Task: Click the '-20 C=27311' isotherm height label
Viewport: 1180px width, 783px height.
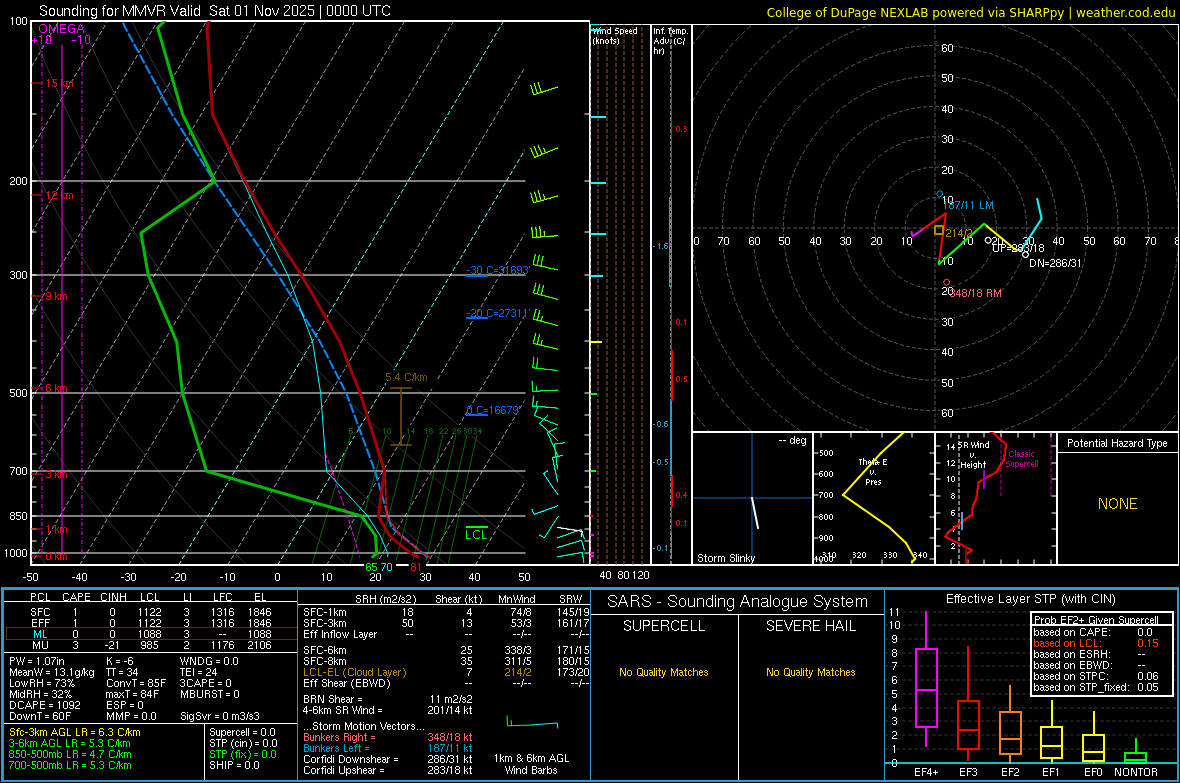Action: pyautogui.click(x=497, y=312)
